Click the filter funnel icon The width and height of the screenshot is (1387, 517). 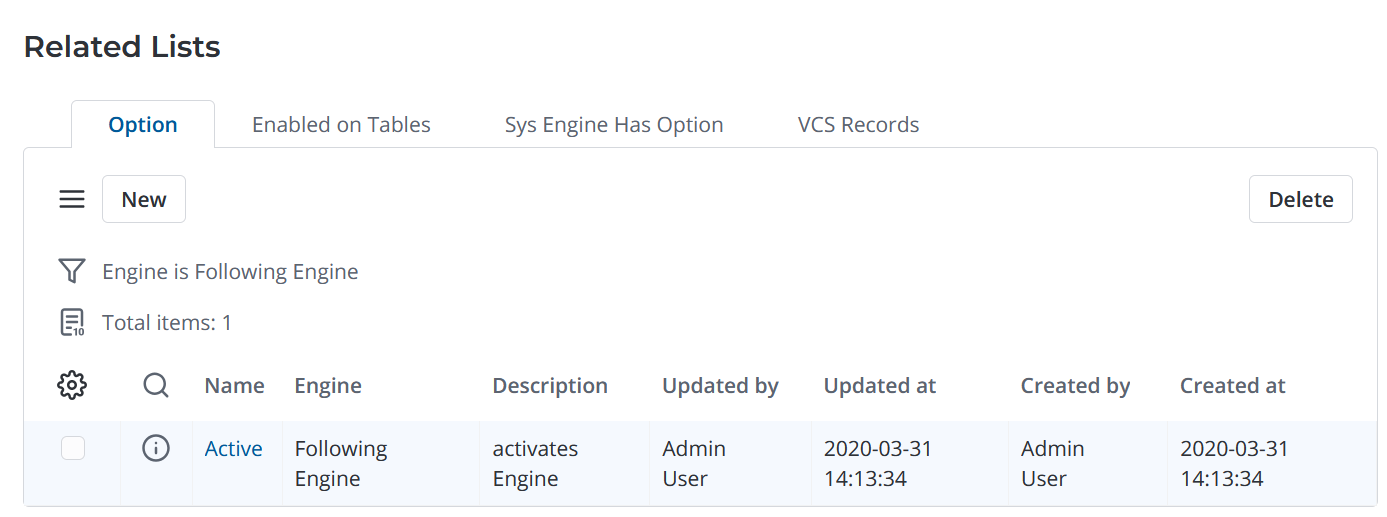click(72, 271)
